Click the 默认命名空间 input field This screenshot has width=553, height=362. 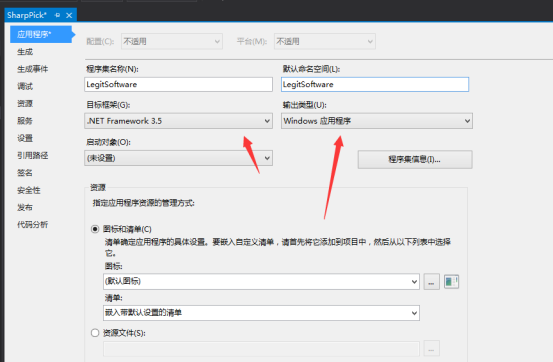click(x=375, y=85)
